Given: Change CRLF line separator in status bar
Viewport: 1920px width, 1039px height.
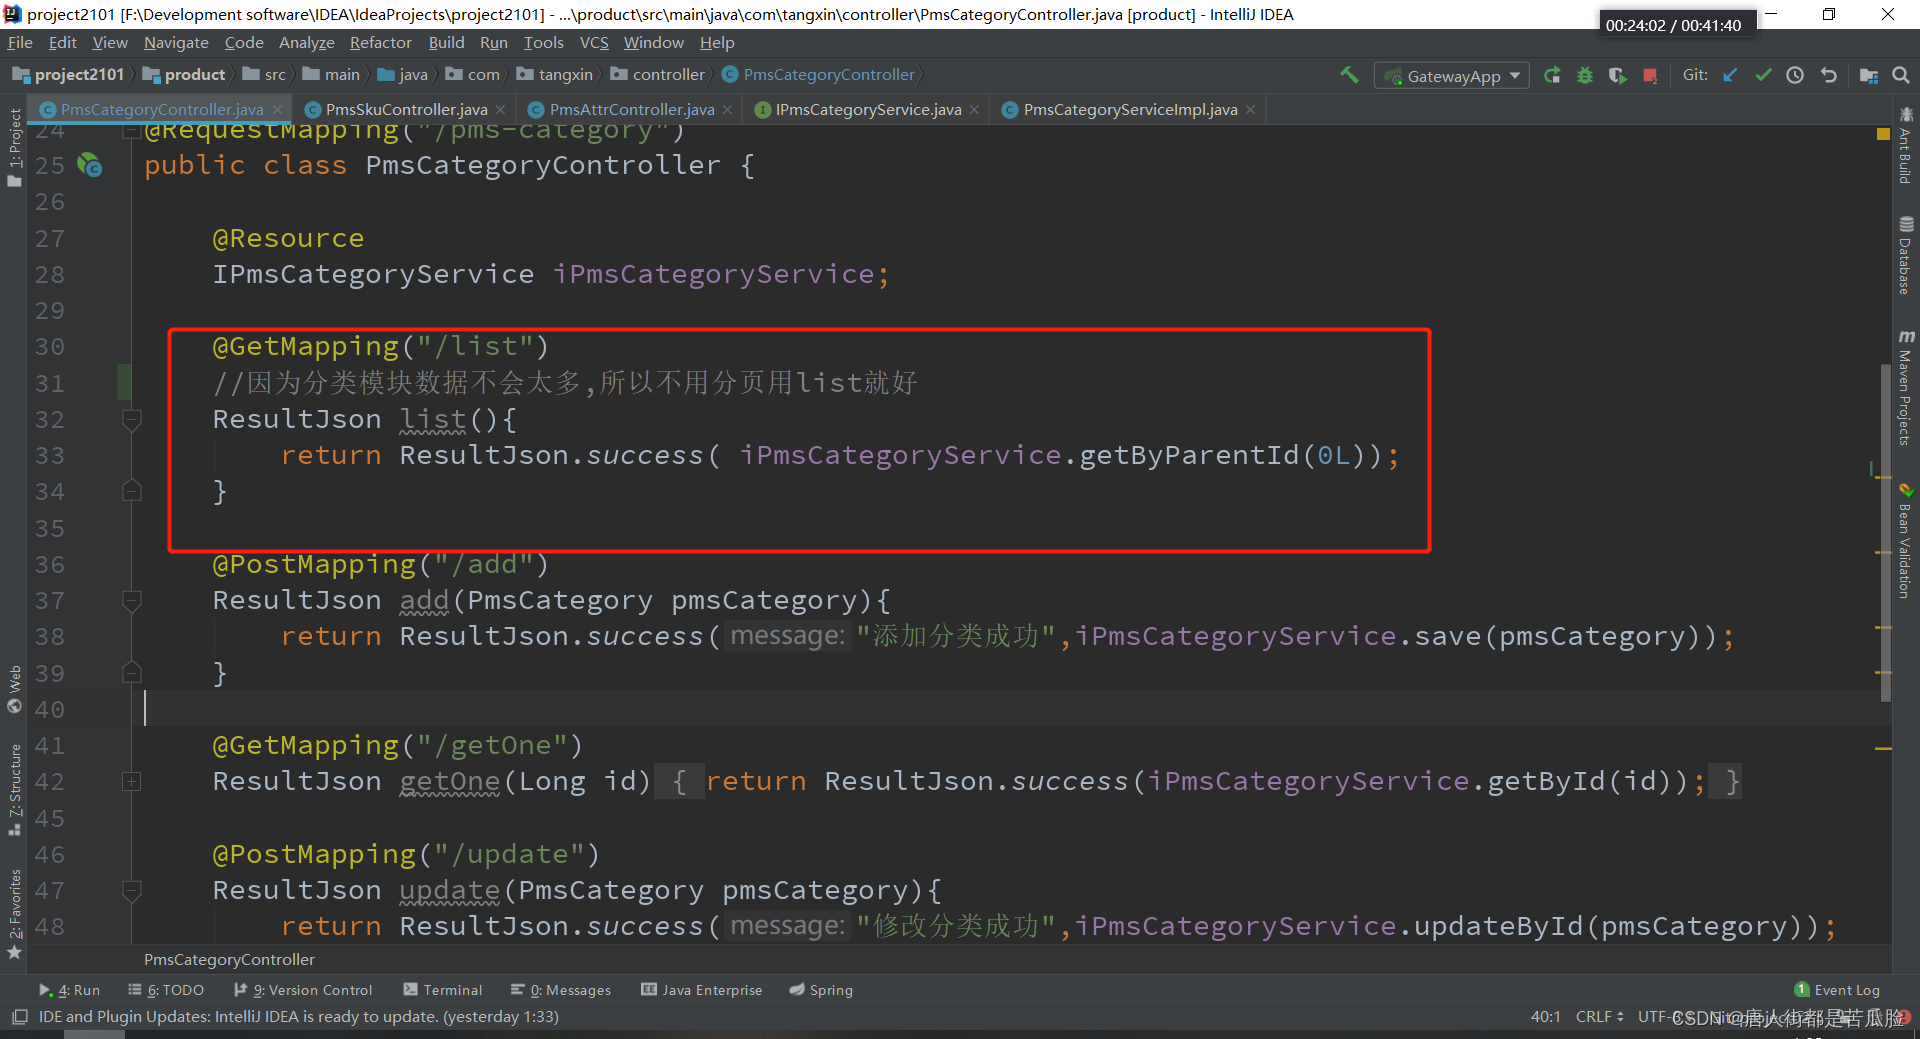Looking at the screenshot, I should coord(1599,1017).
